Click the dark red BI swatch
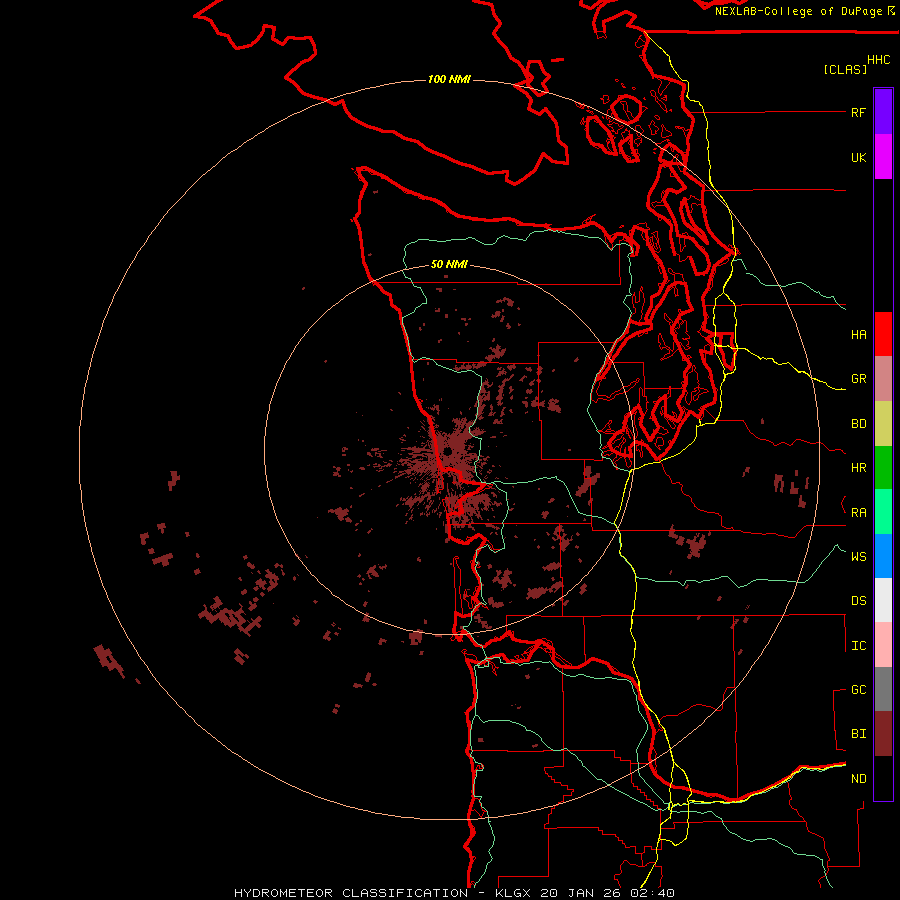 [883, 734]
